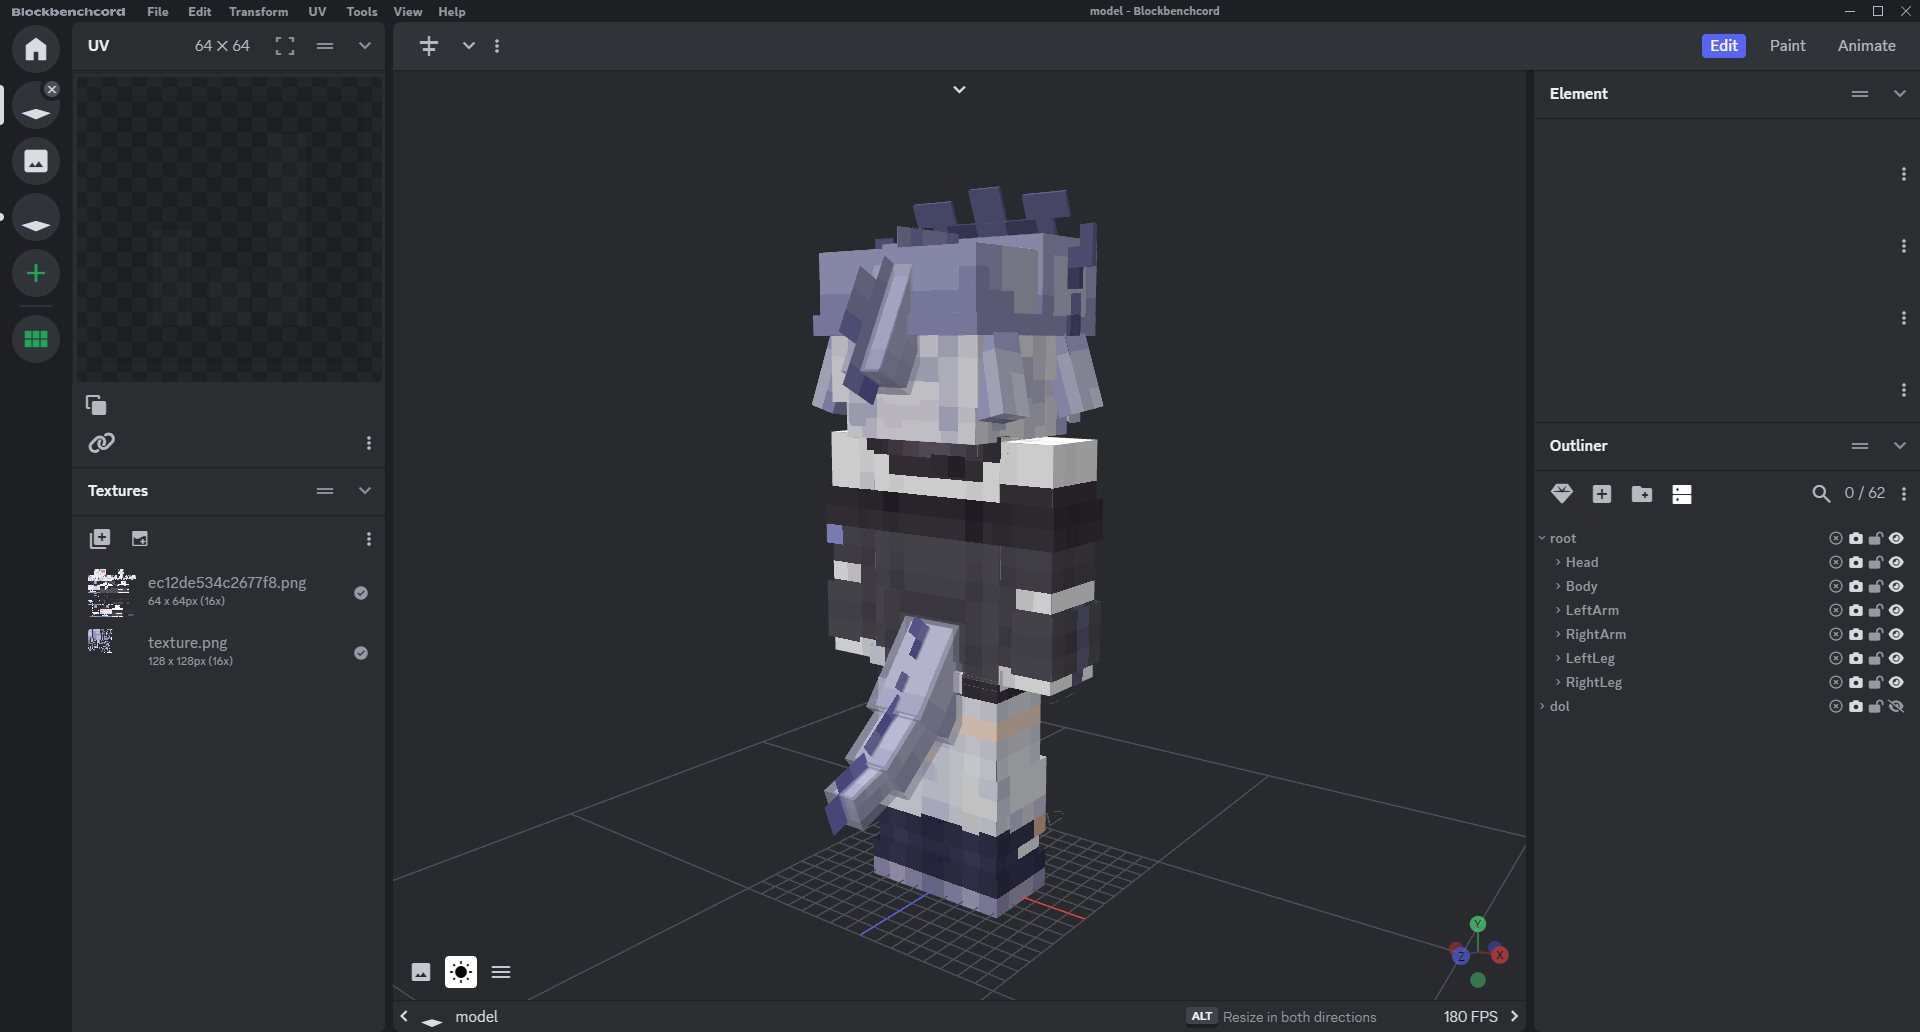
Task: Click the add group folder icon in Outliner
Action: pyautogui.click(x=1642, y=494)
